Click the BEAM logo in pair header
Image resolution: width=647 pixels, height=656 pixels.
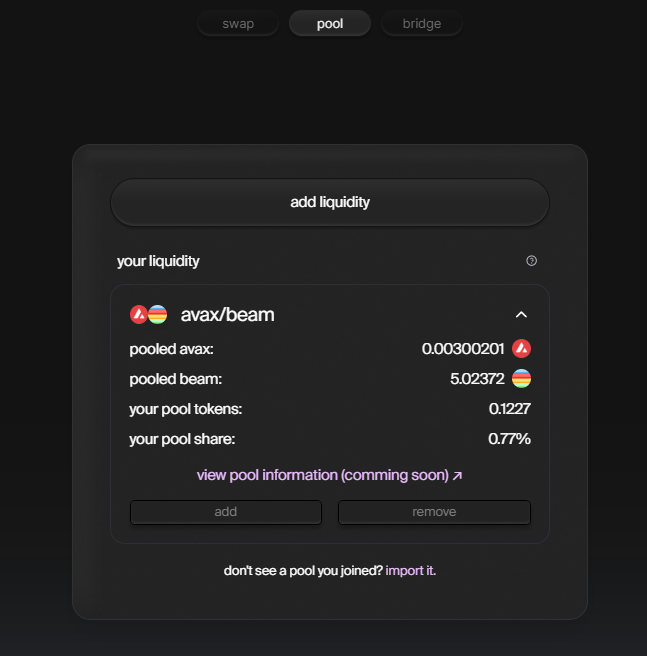pos(158,315)
